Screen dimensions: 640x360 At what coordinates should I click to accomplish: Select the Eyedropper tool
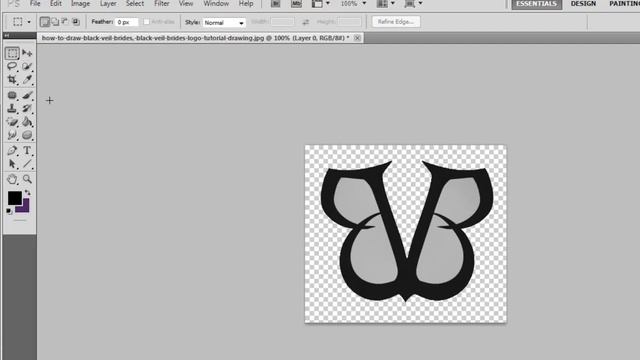[27, 80]
